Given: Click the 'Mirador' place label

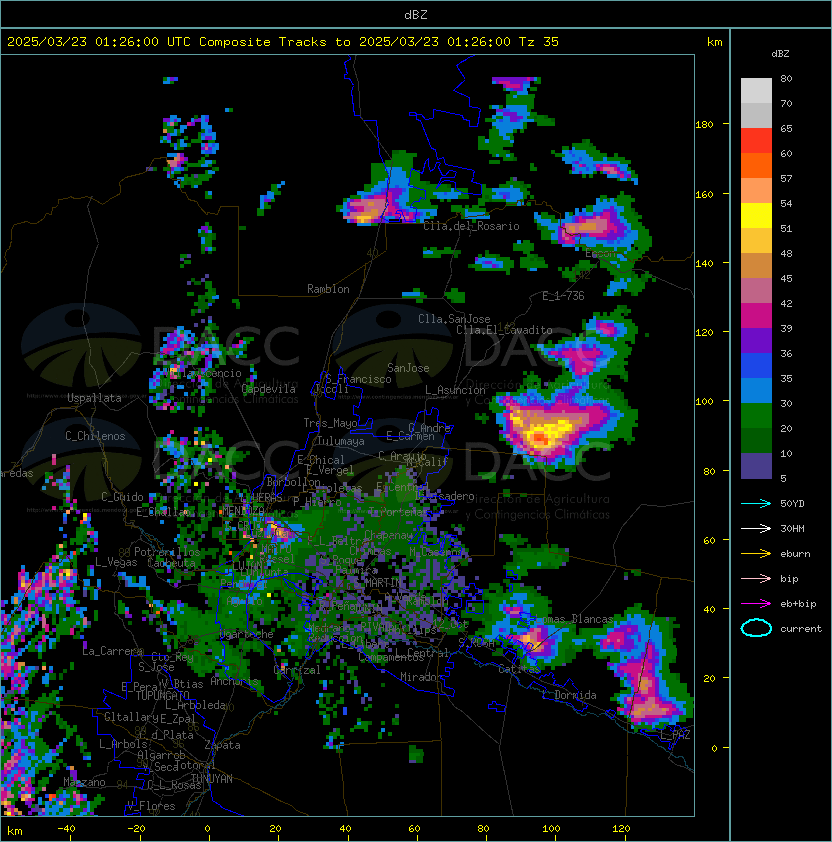Looking at the screenshot, I should [421, 677].
